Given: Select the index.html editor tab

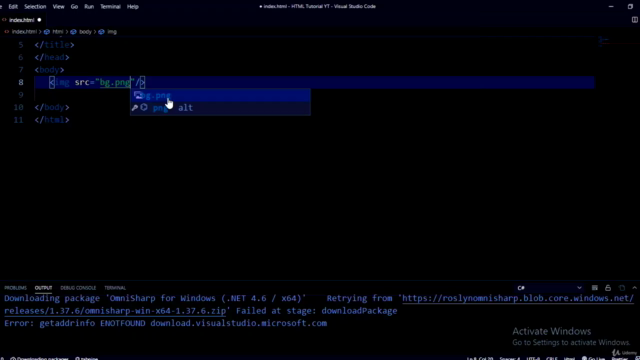Looking at the screenshot, I should (x=22, y=20).
